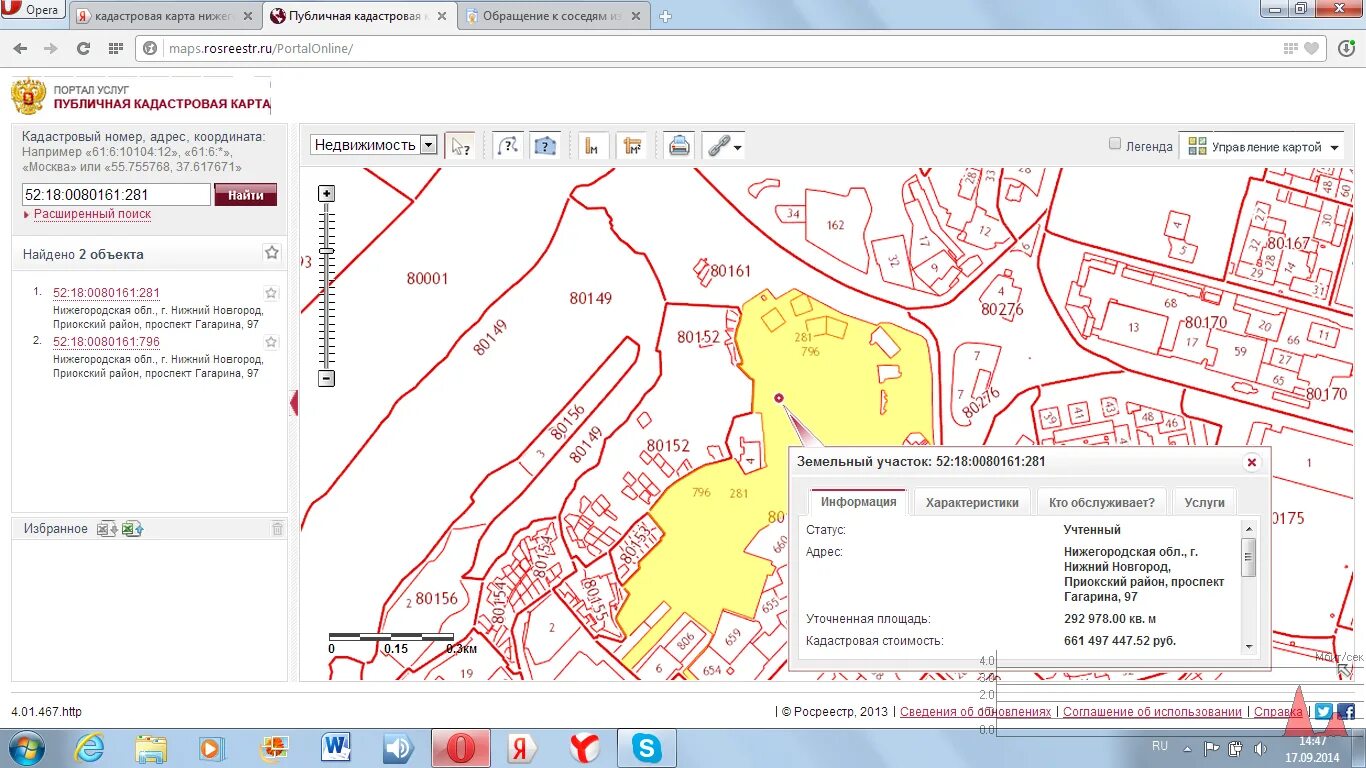Go forward in the browser

coord(51,48)
